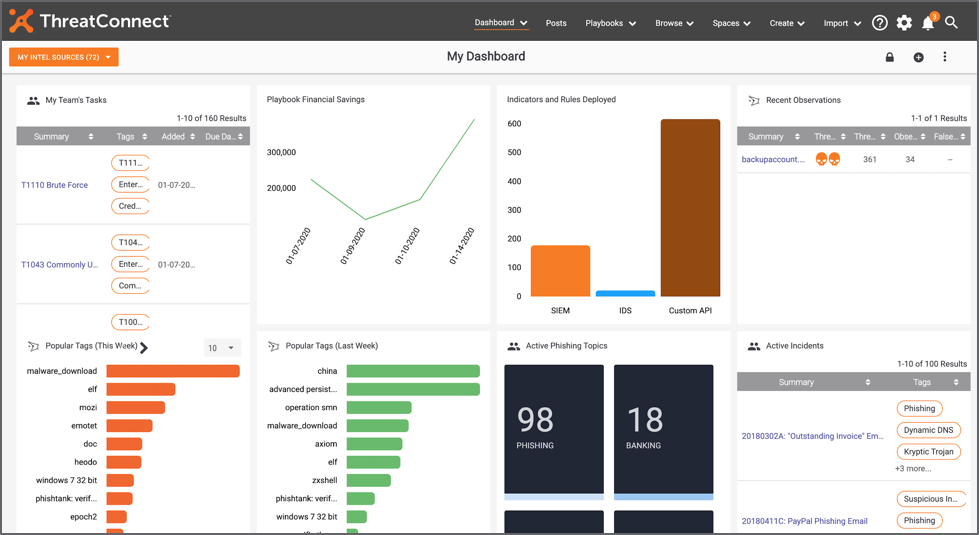
Task: Open the 10 results count dropdown
Action: pyautogui.click(x=222, y=348)
